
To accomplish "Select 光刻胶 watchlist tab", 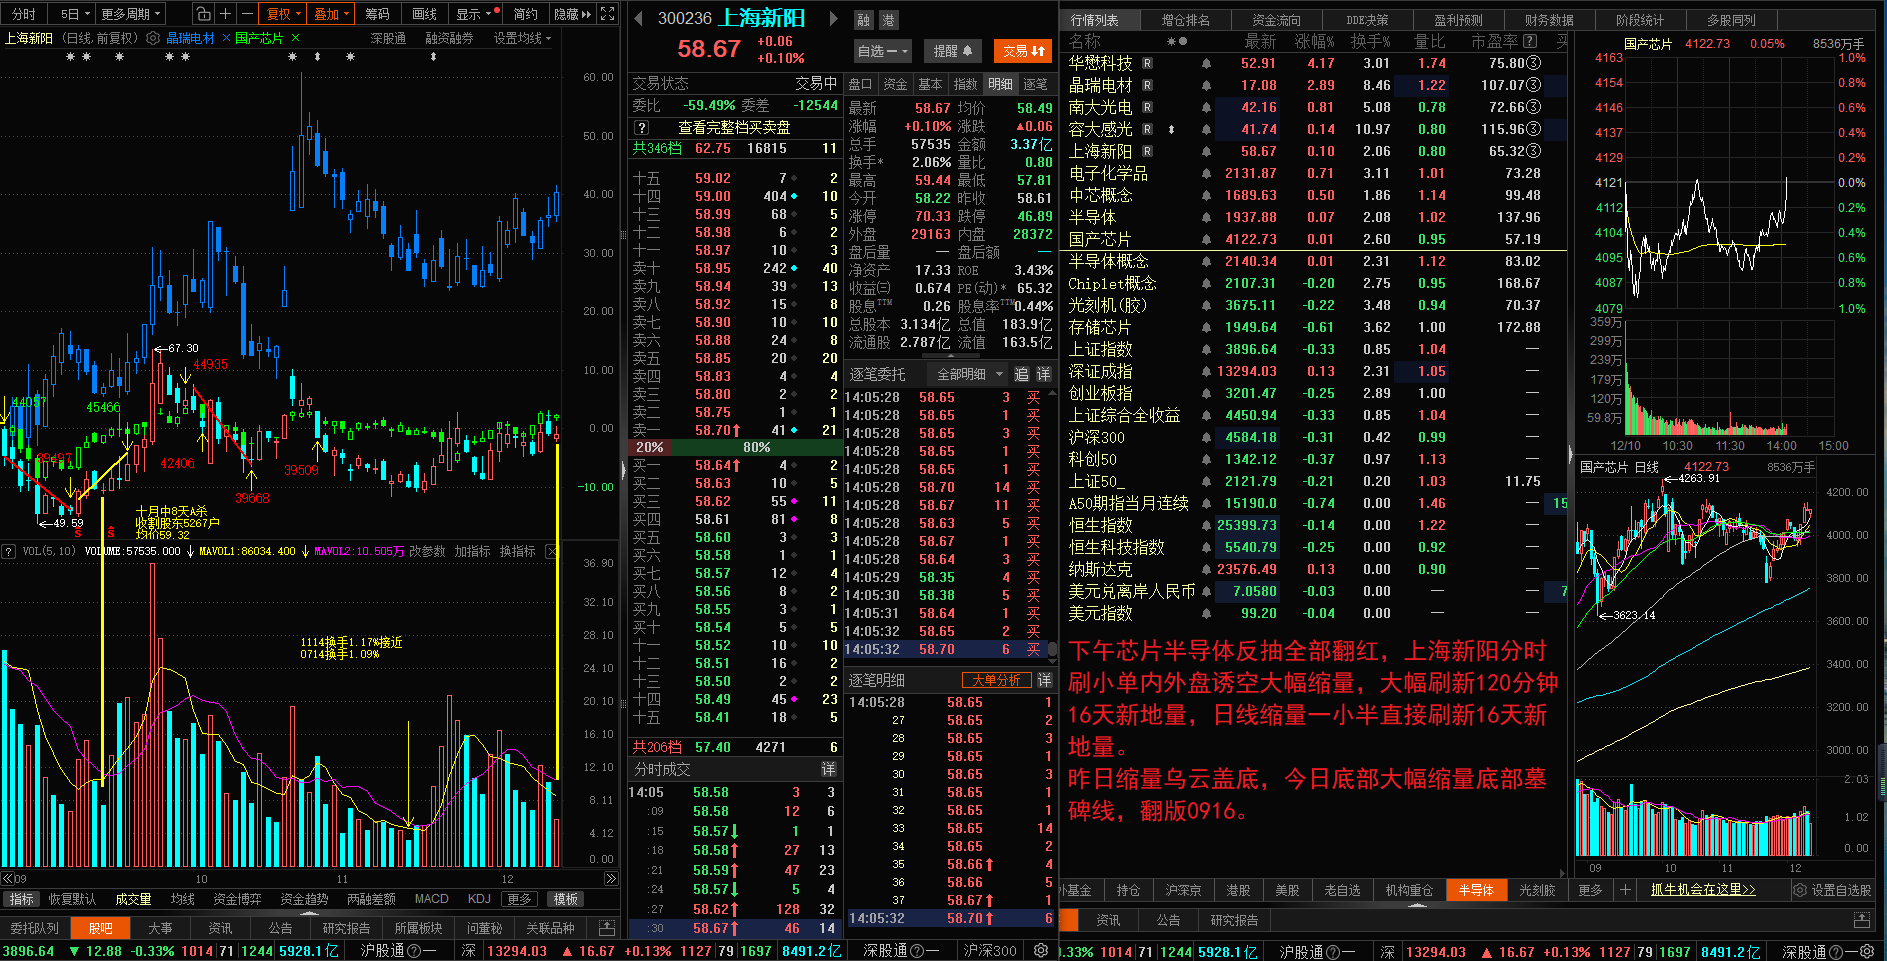I will (x=1537, y=889).
